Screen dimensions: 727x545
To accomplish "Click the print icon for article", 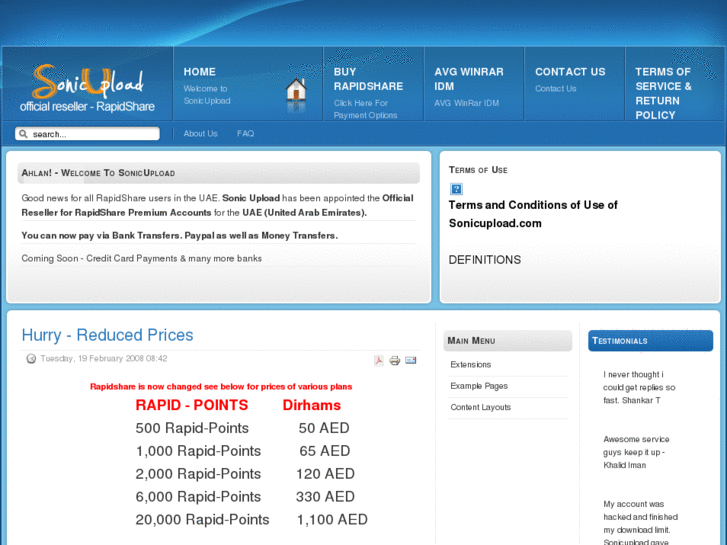I will click(395, 360).
